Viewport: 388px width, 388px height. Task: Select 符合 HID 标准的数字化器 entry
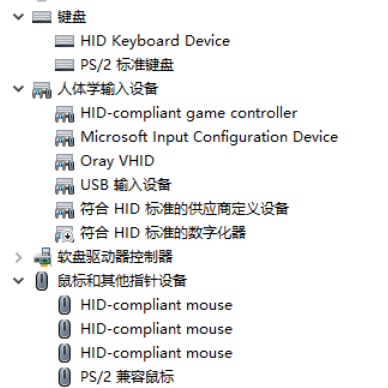[163, 233]
